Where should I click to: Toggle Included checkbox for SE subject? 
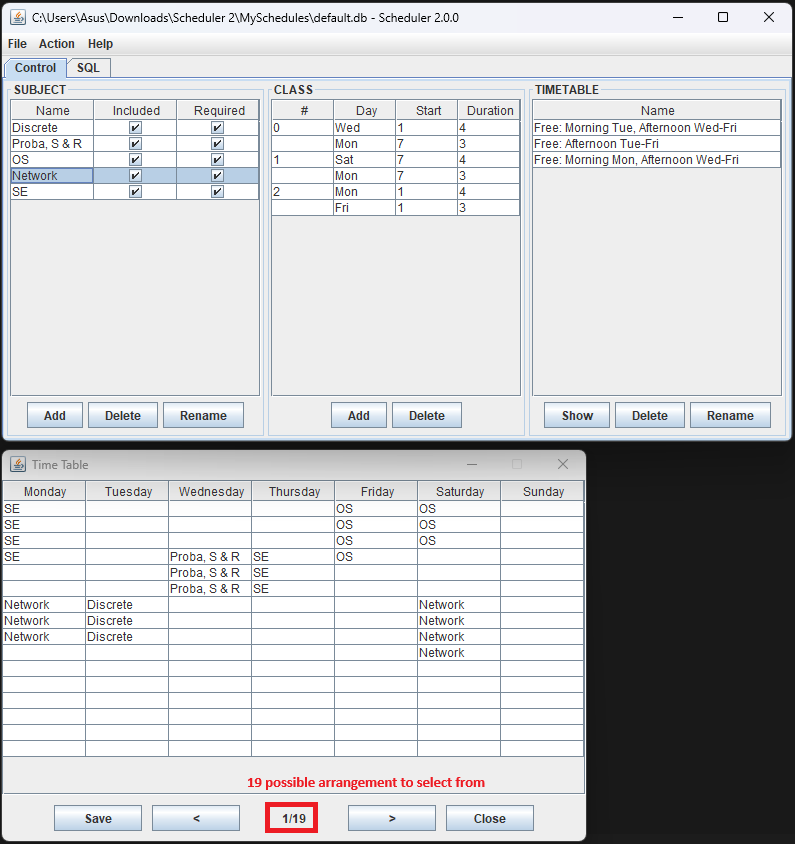pos(135,192)
